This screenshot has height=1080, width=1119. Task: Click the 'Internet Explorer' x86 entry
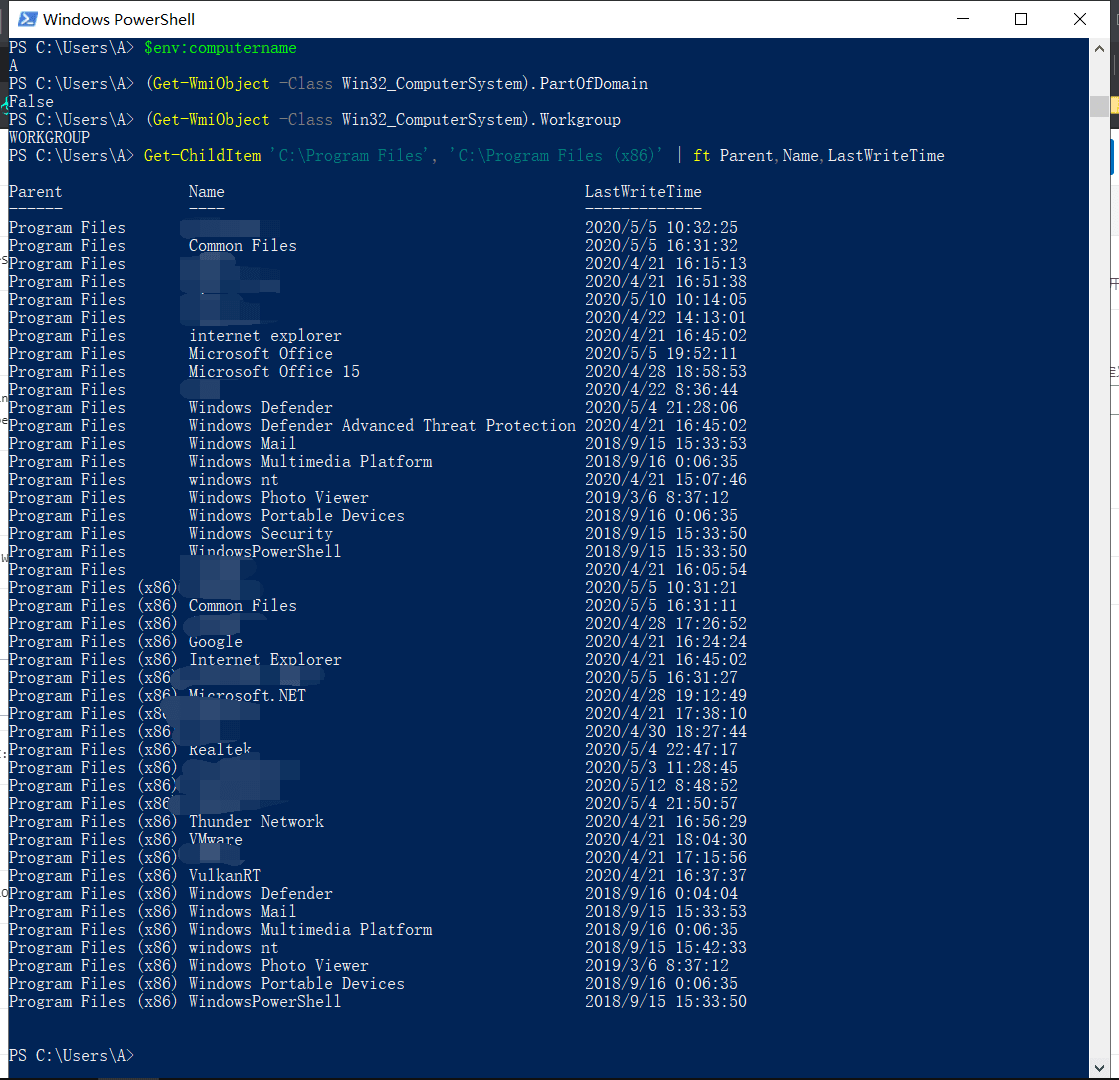(x=265, y=660)
